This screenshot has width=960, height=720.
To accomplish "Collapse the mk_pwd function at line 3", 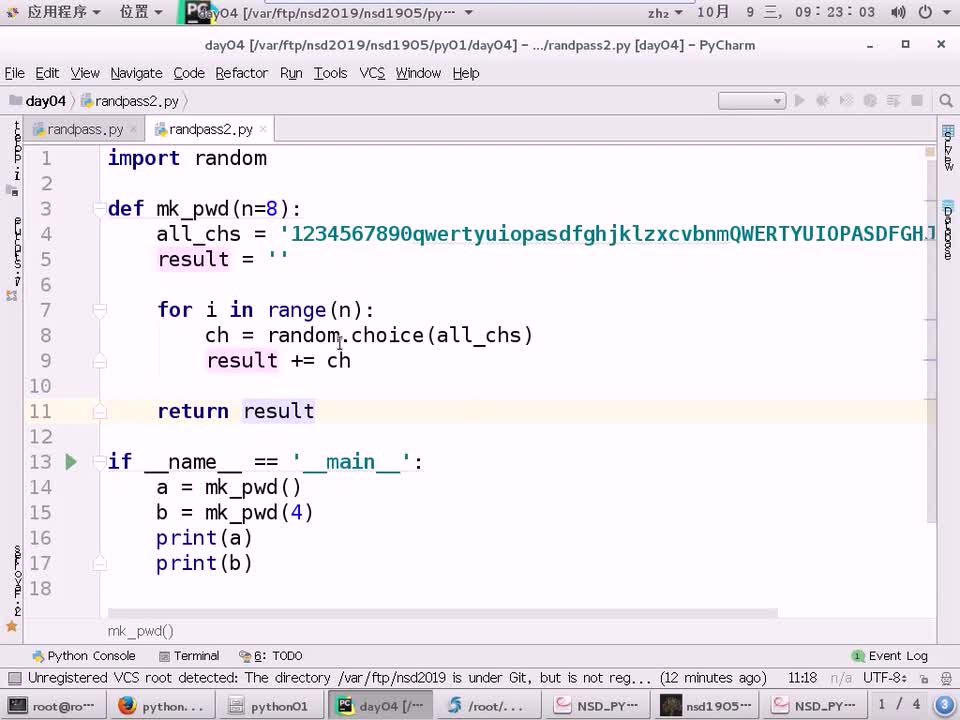I will pyautogui.click(x=99, y=209).
